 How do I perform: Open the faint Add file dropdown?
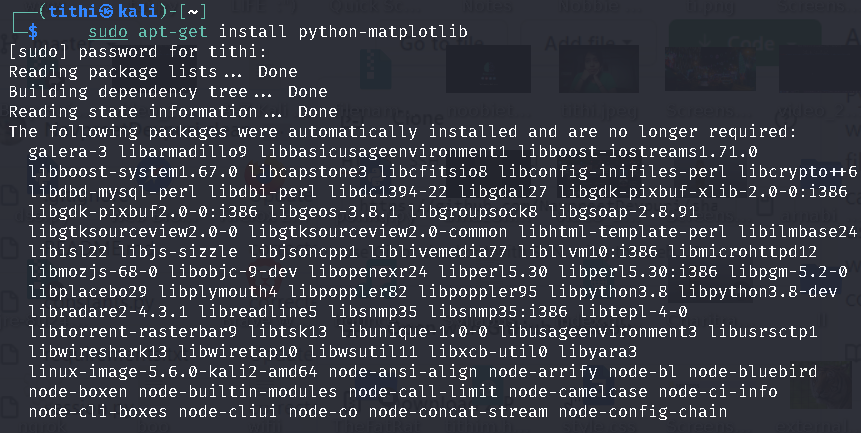point(588,43)
